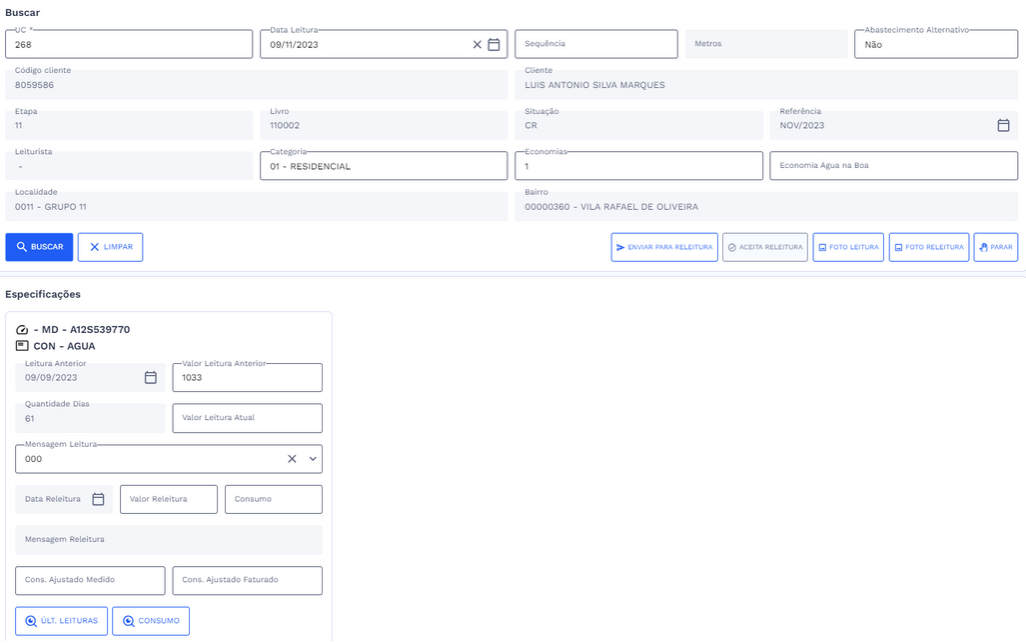This screenshot has width=1026, height=643.
Task: Click the Aceita Releitura button
Action: coord(765,247)
